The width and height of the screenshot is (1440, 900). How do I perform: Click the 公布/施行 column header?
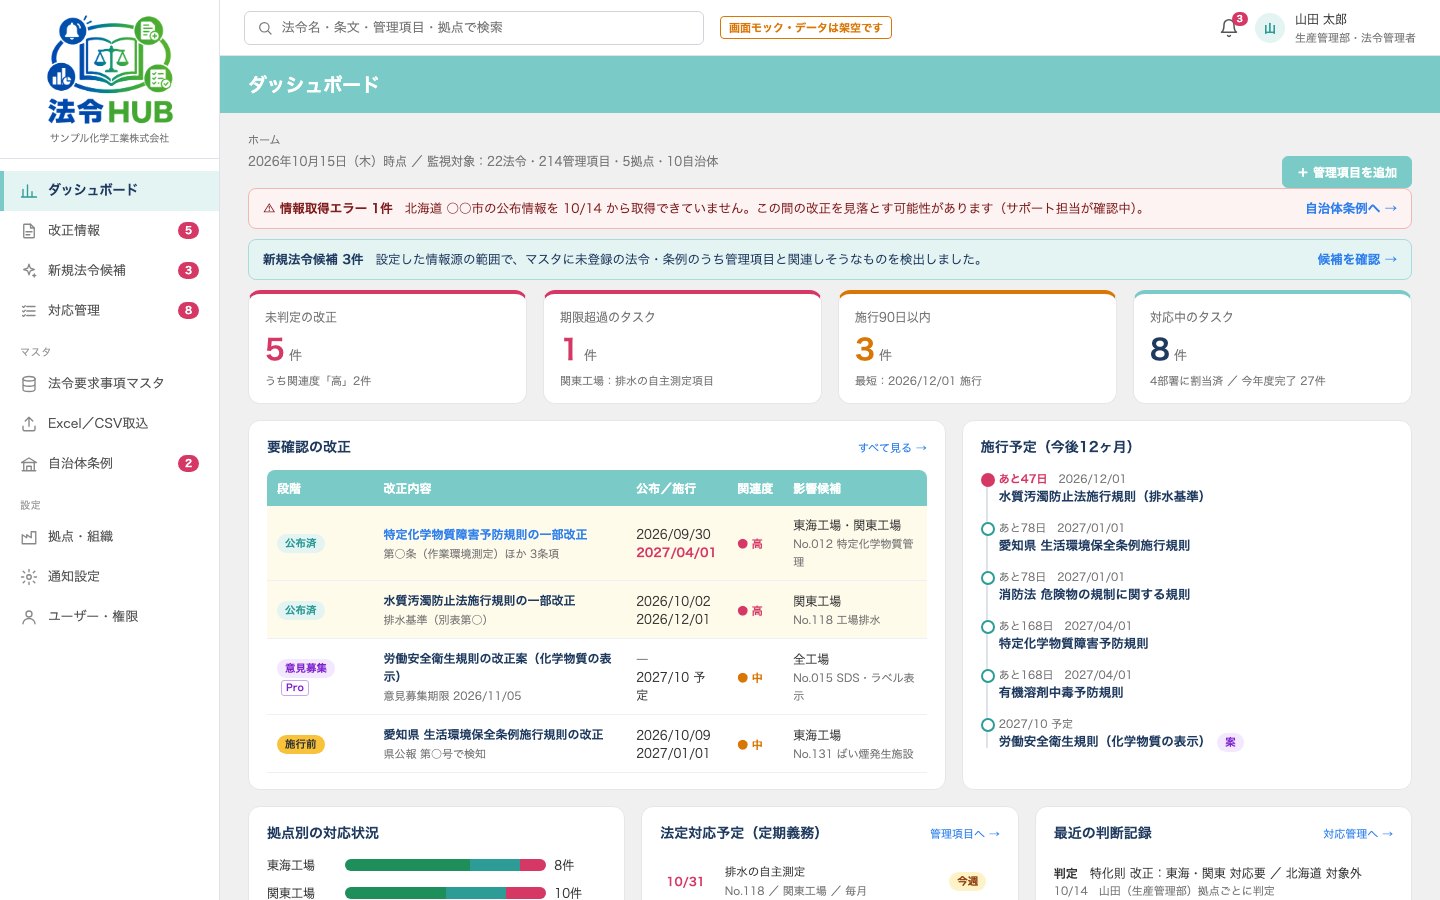(666, 489)
